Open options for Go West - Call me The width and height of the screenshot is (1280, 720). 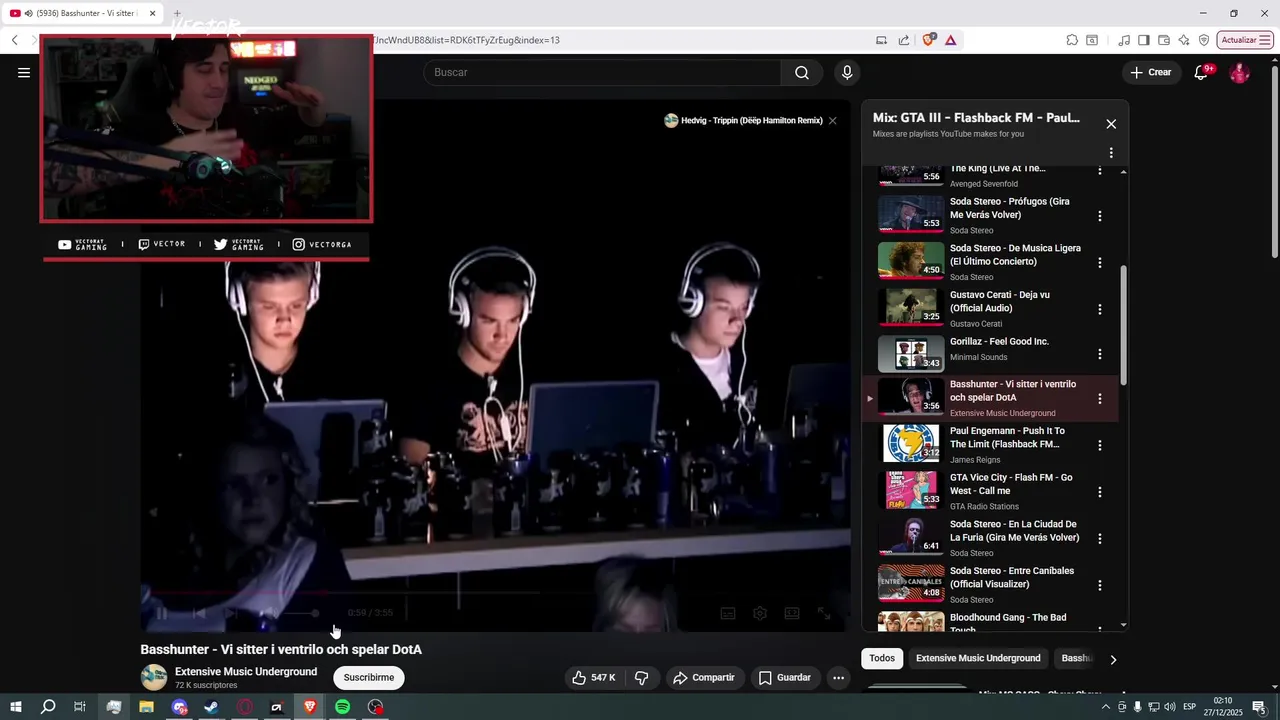[1100, 492]
